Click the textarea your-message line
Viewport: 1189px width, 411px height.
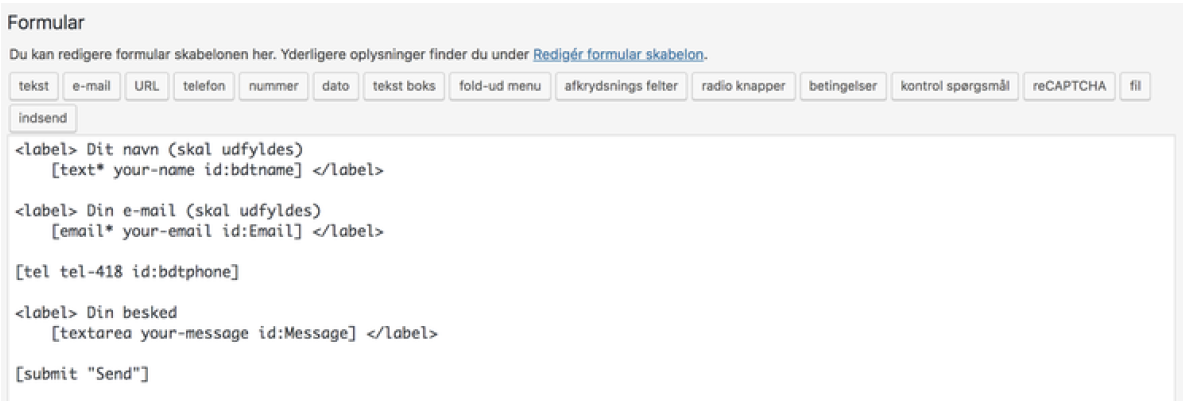243,333
